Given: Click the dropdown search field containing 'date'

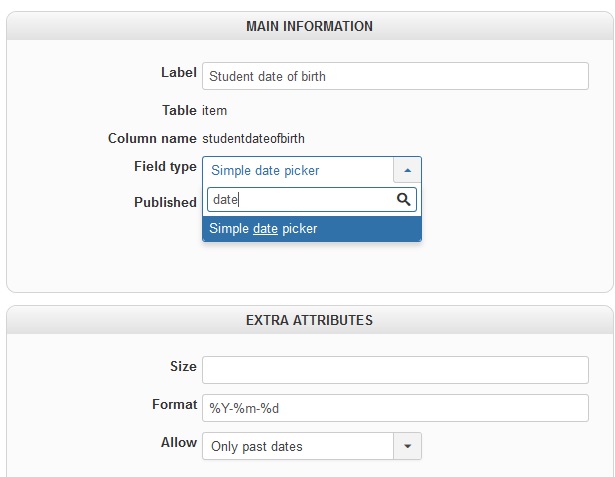Looking at the screenshot, I should [x=300, y=200].
